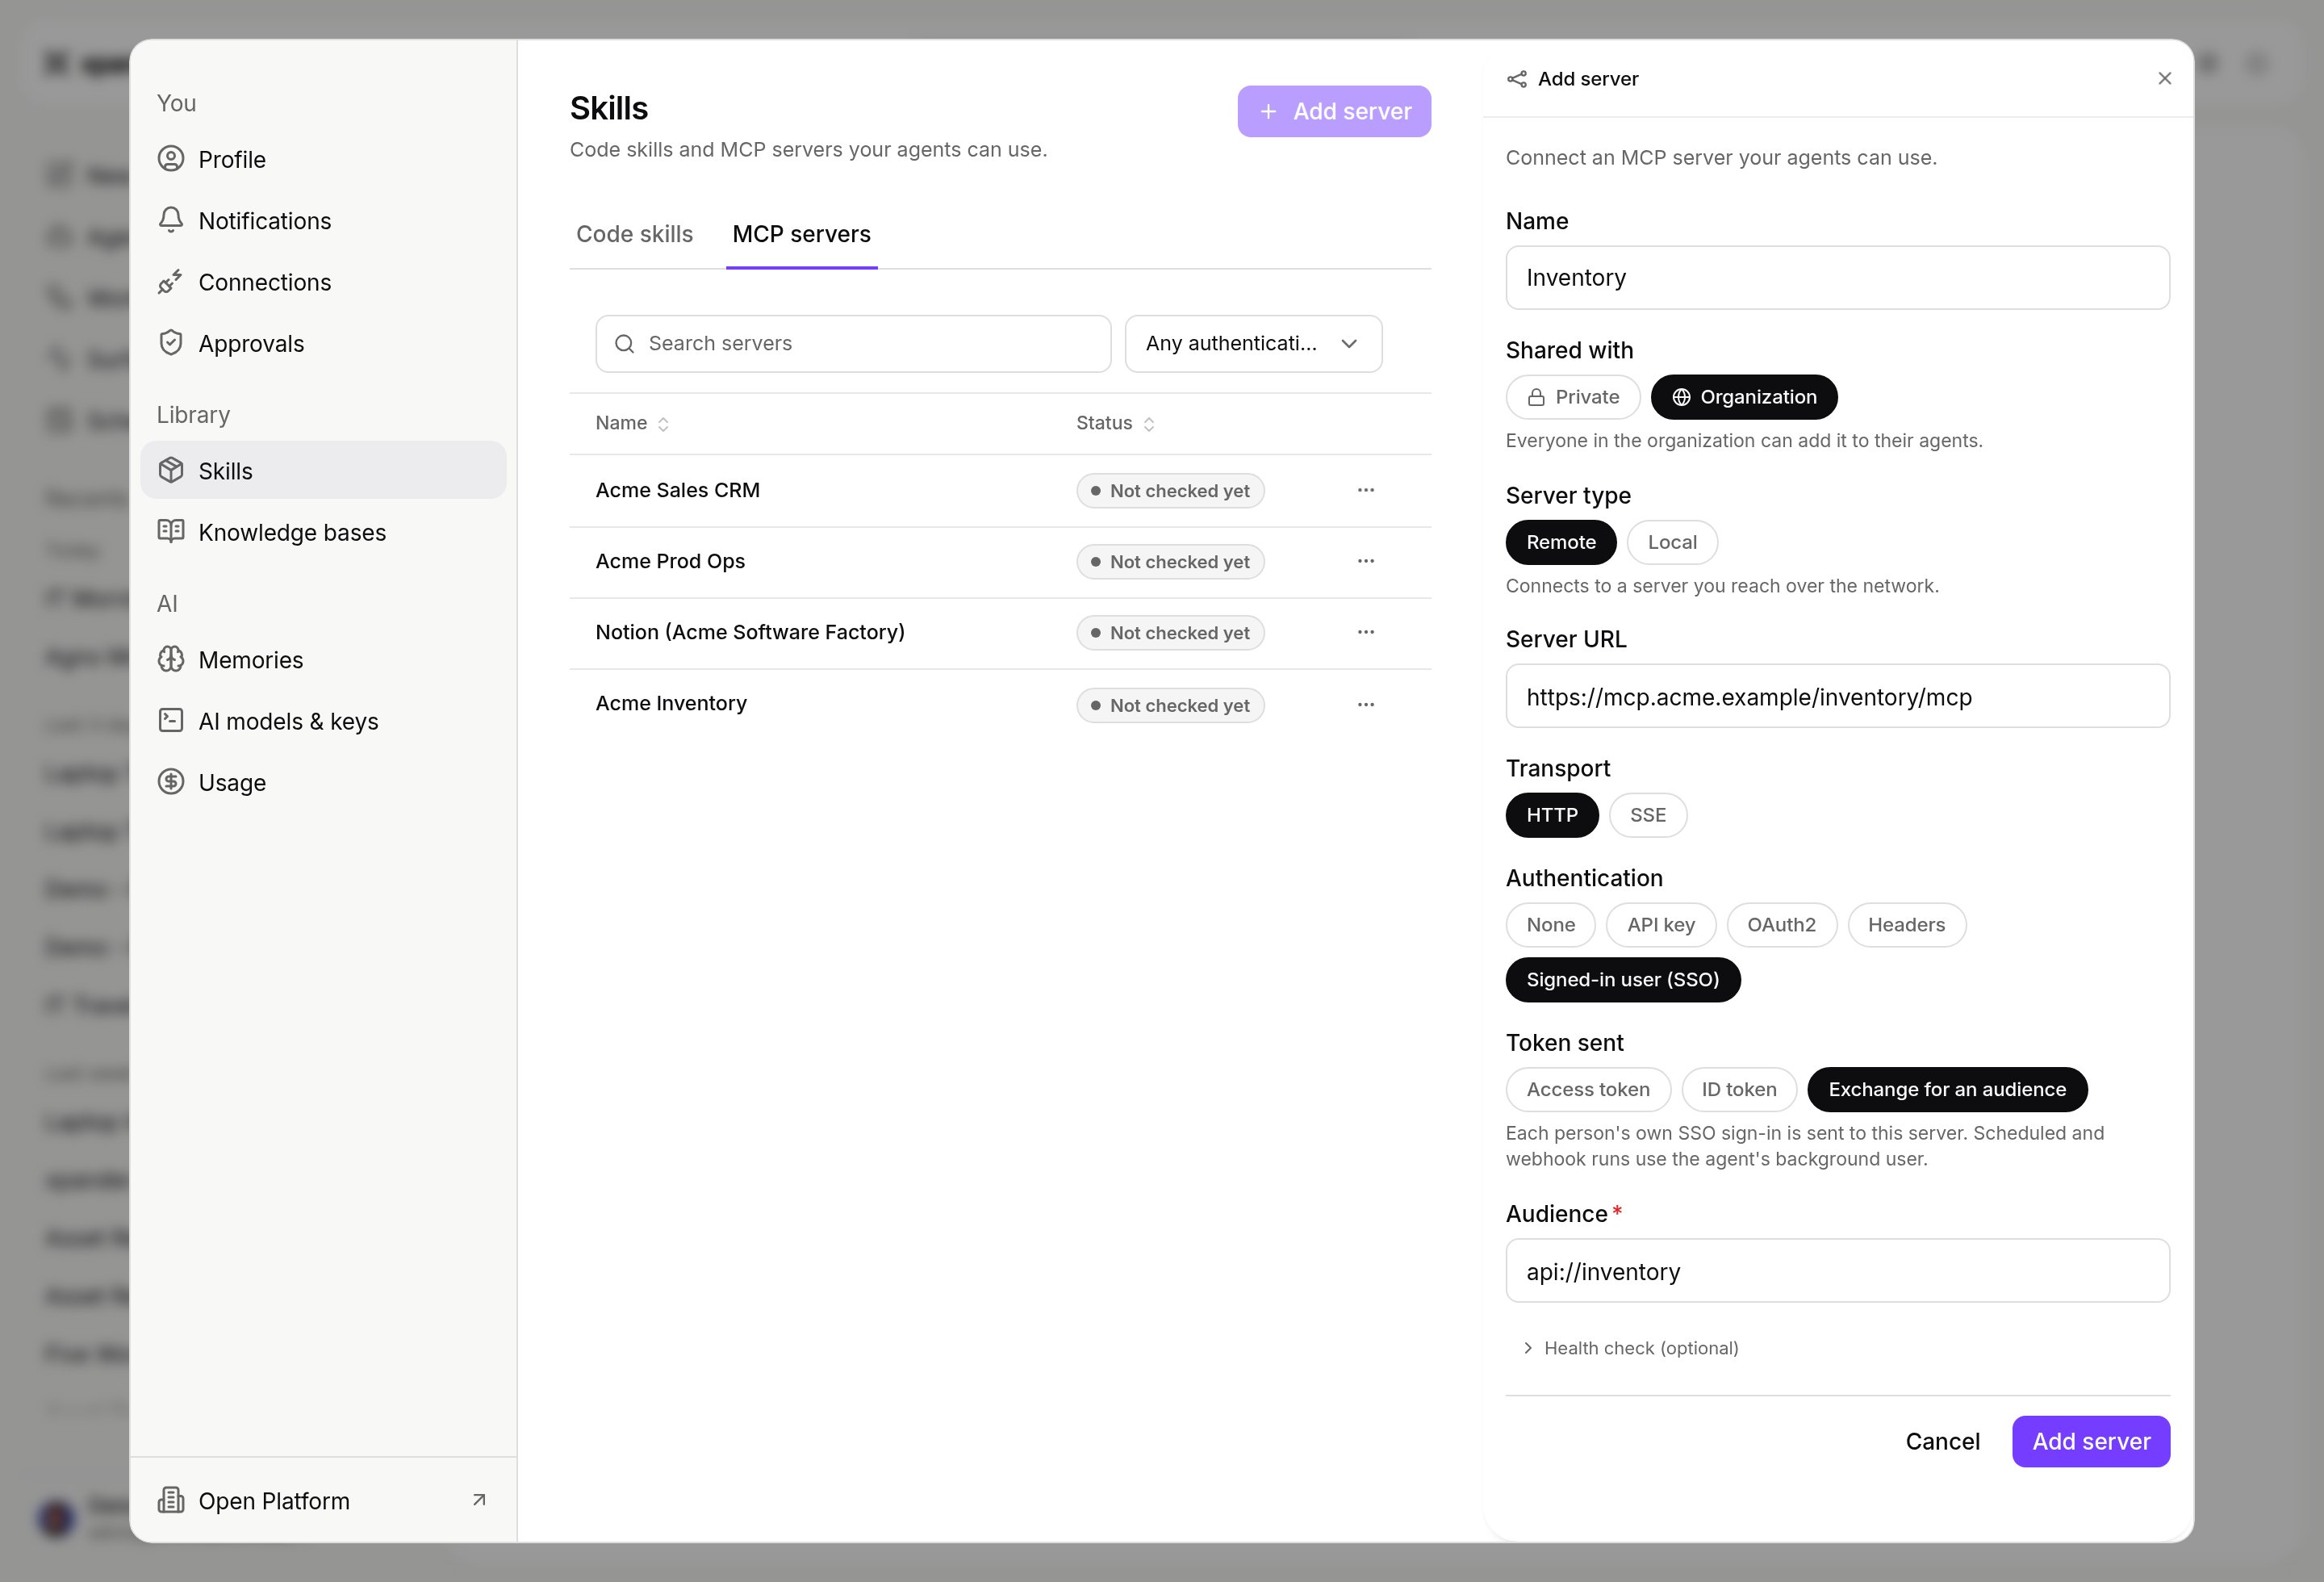Viewport: 2324px width, 1582px height.
Task: Open Usage dollar icon
Action: [171, 782]
